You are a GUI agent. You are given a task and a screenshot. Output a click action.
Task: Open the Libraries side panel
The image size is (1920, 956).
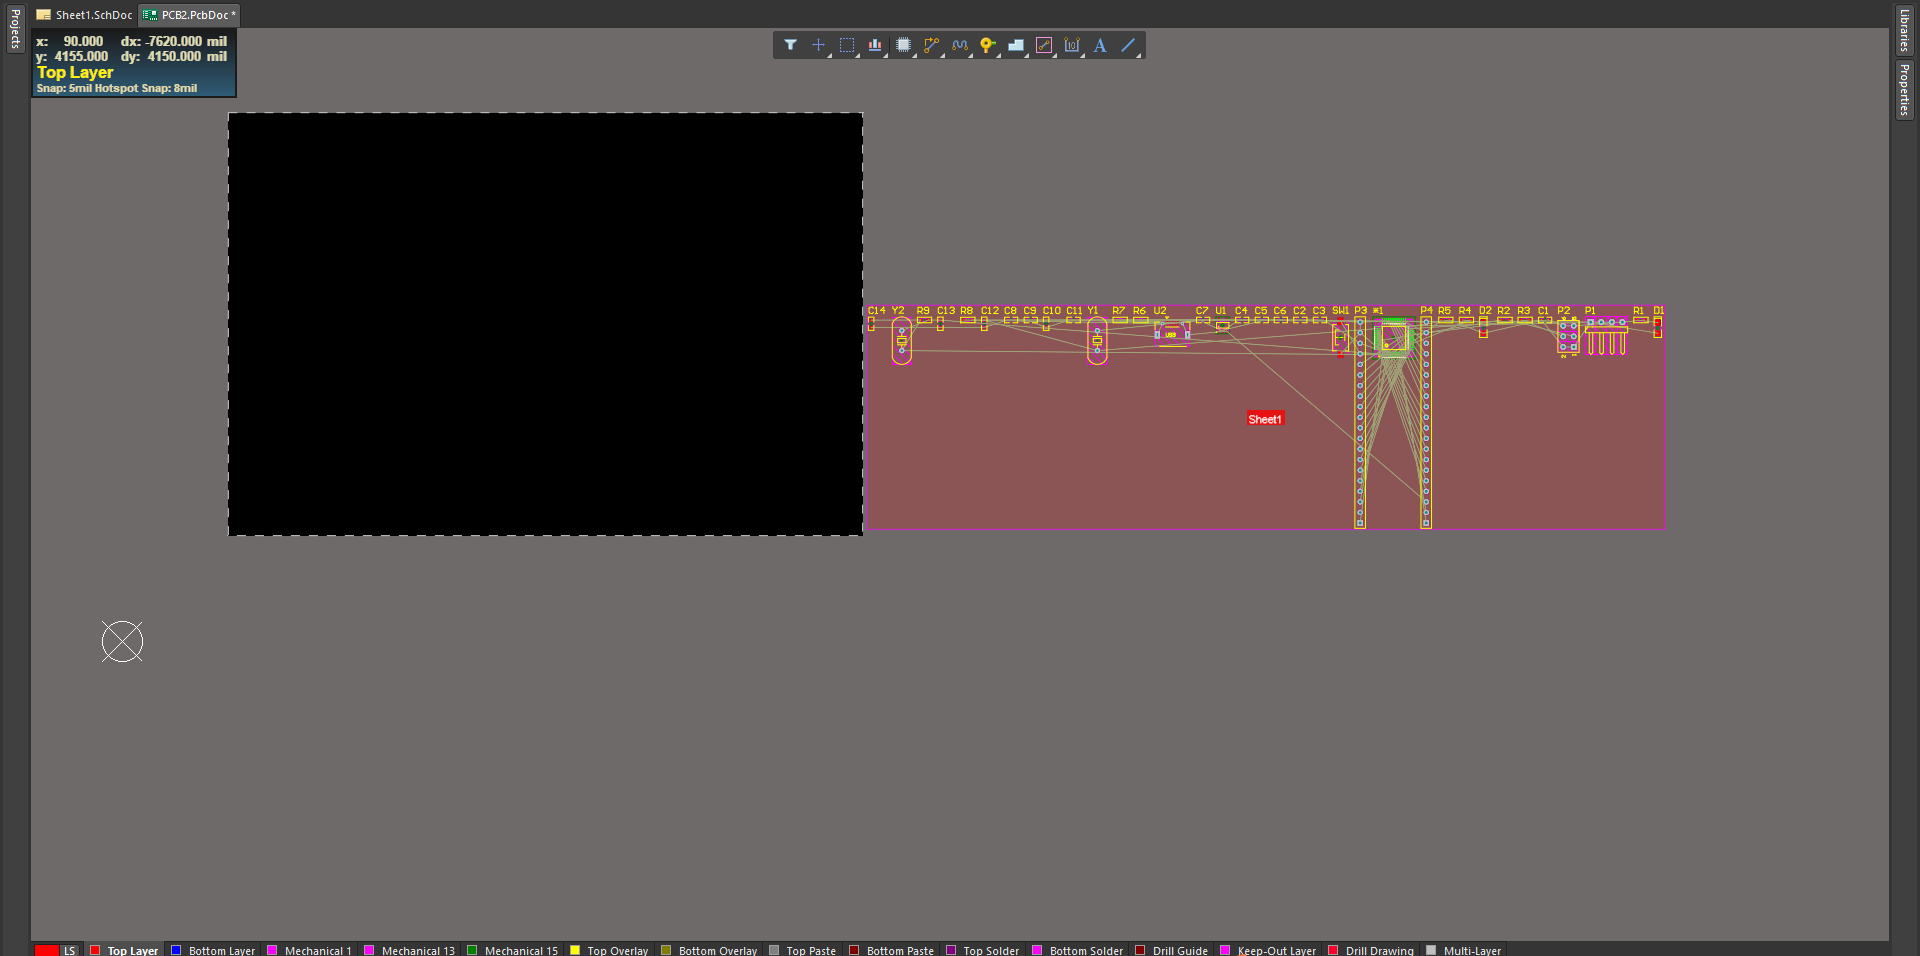(1904, 30)
